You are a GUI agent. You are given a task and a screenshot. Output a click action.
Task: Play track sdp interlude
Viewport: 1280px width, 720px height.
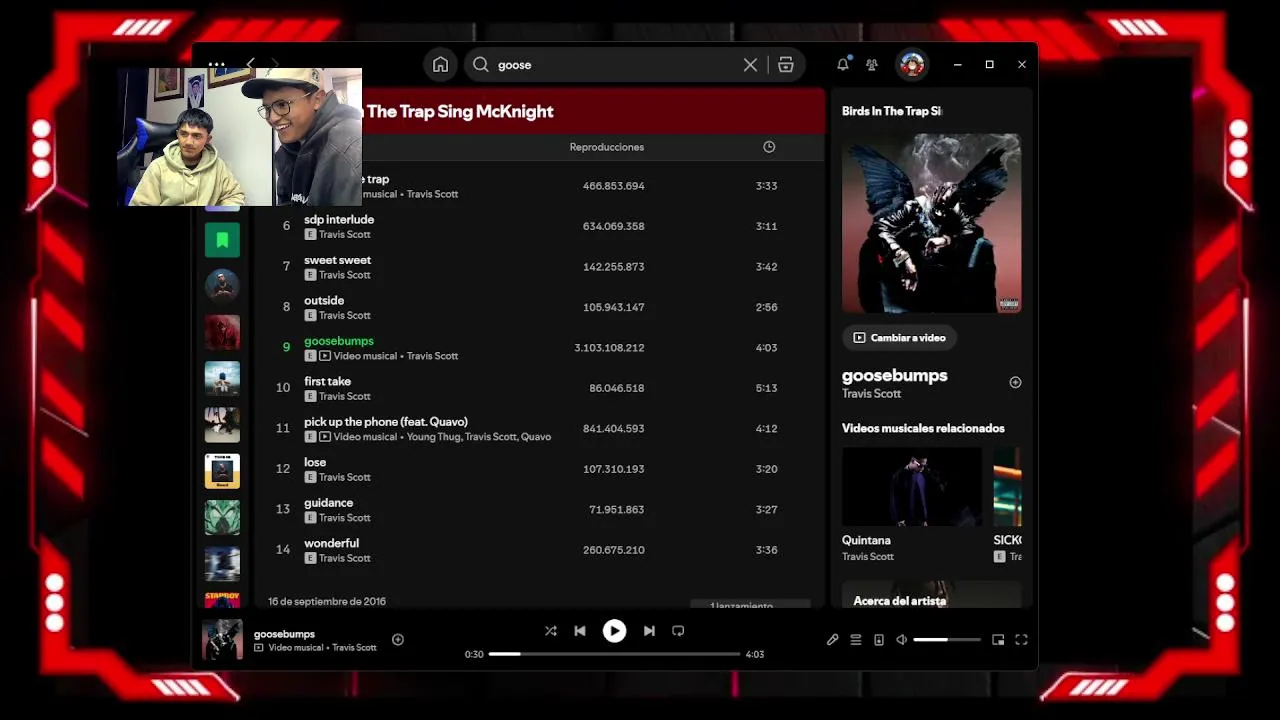click(x=540, y=226)
